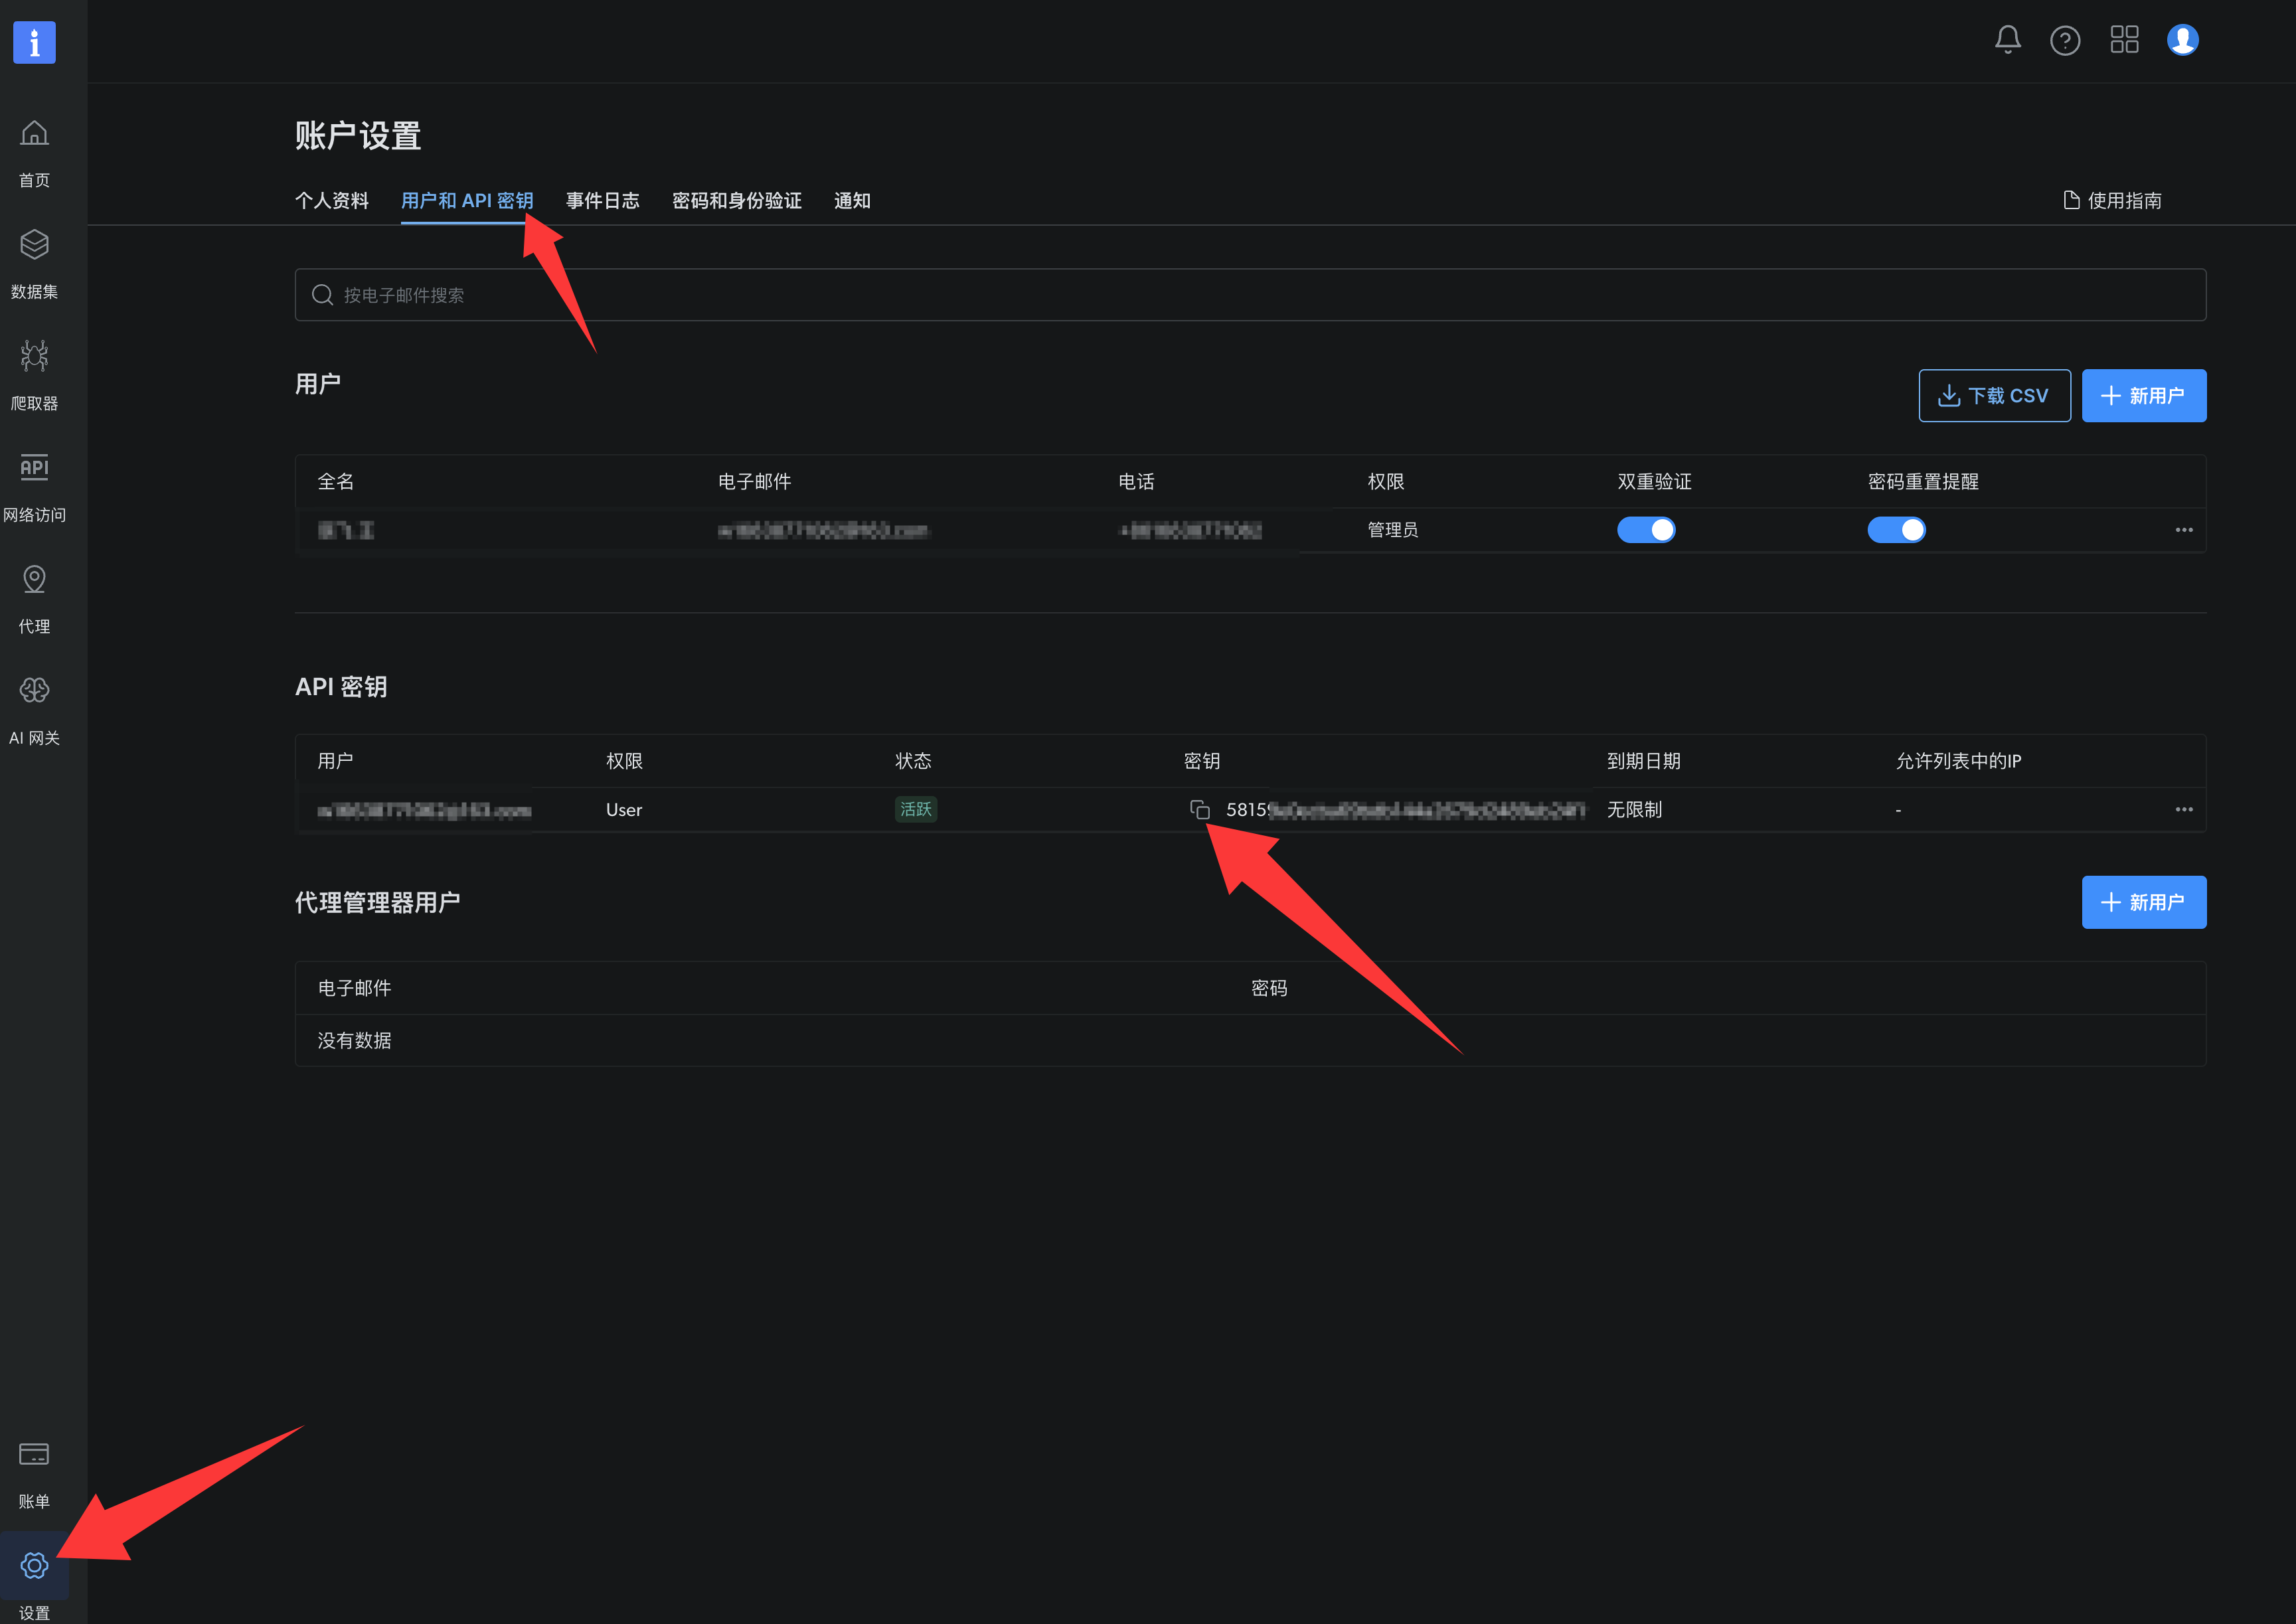Click the 活跃 status badge
This screenshot has height=1624, width=2296.
pyautogui.click(x=916, y=809)
